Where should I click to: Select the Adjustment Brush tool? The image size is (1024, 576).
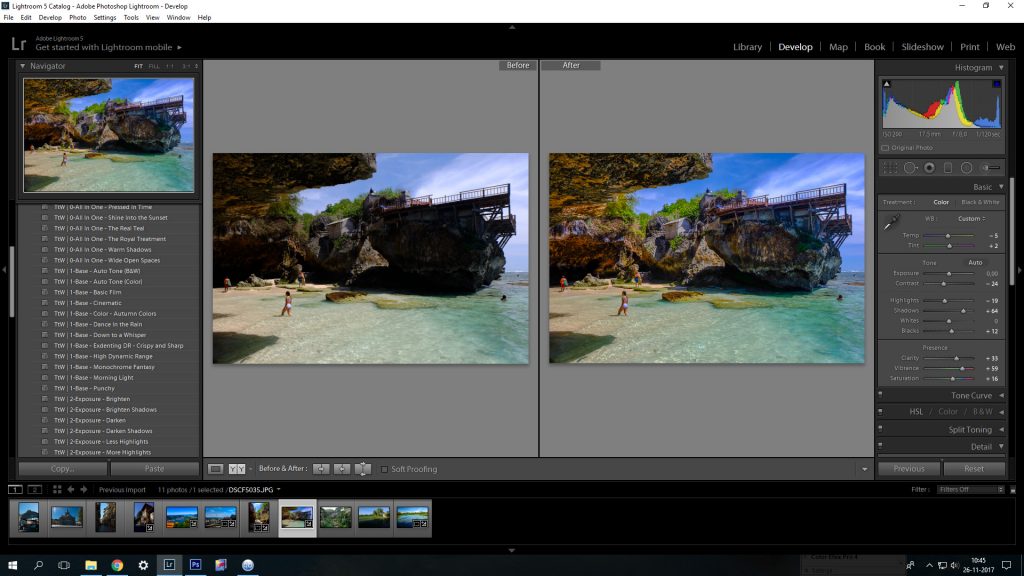coord(991,168)
